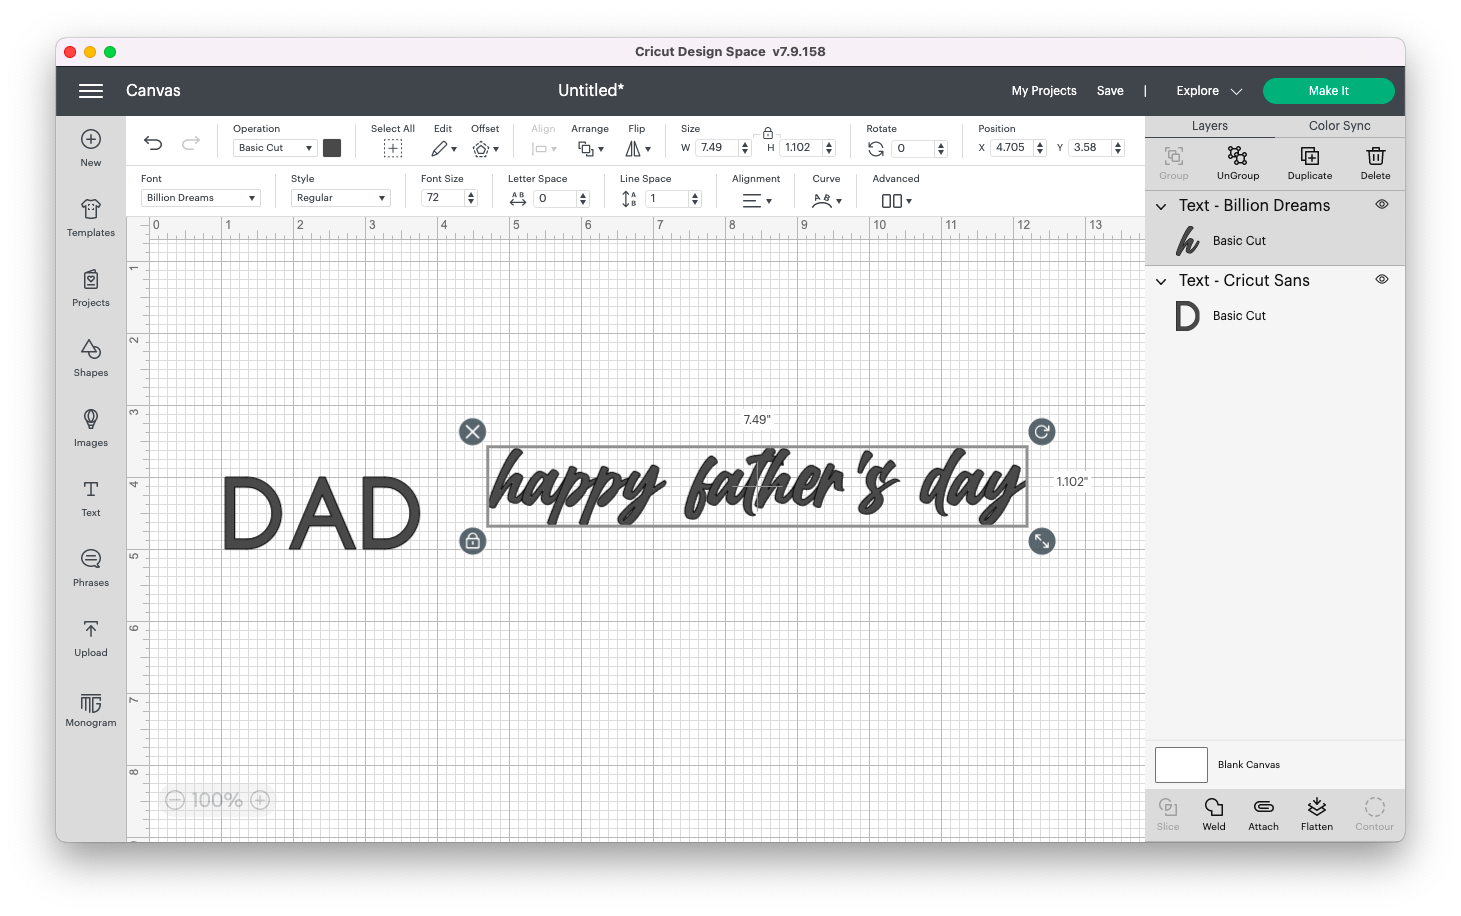
Task: Open the Templates panel
Action: pyautogui.click(x=90, y=220)
